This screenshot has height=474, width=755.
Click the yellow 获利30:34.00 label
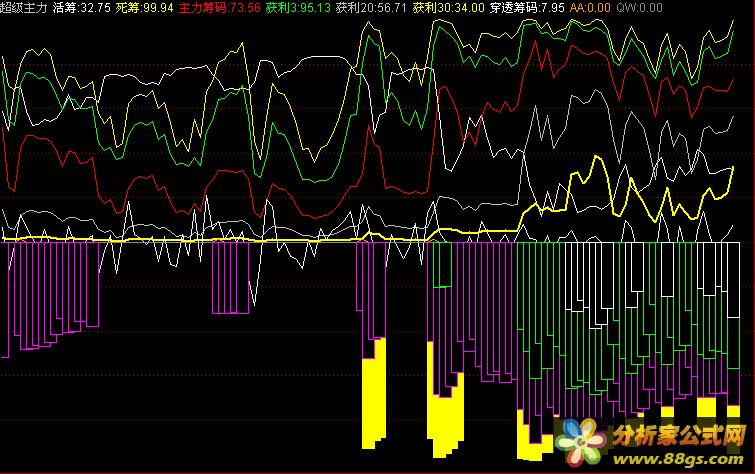(448, 8)
